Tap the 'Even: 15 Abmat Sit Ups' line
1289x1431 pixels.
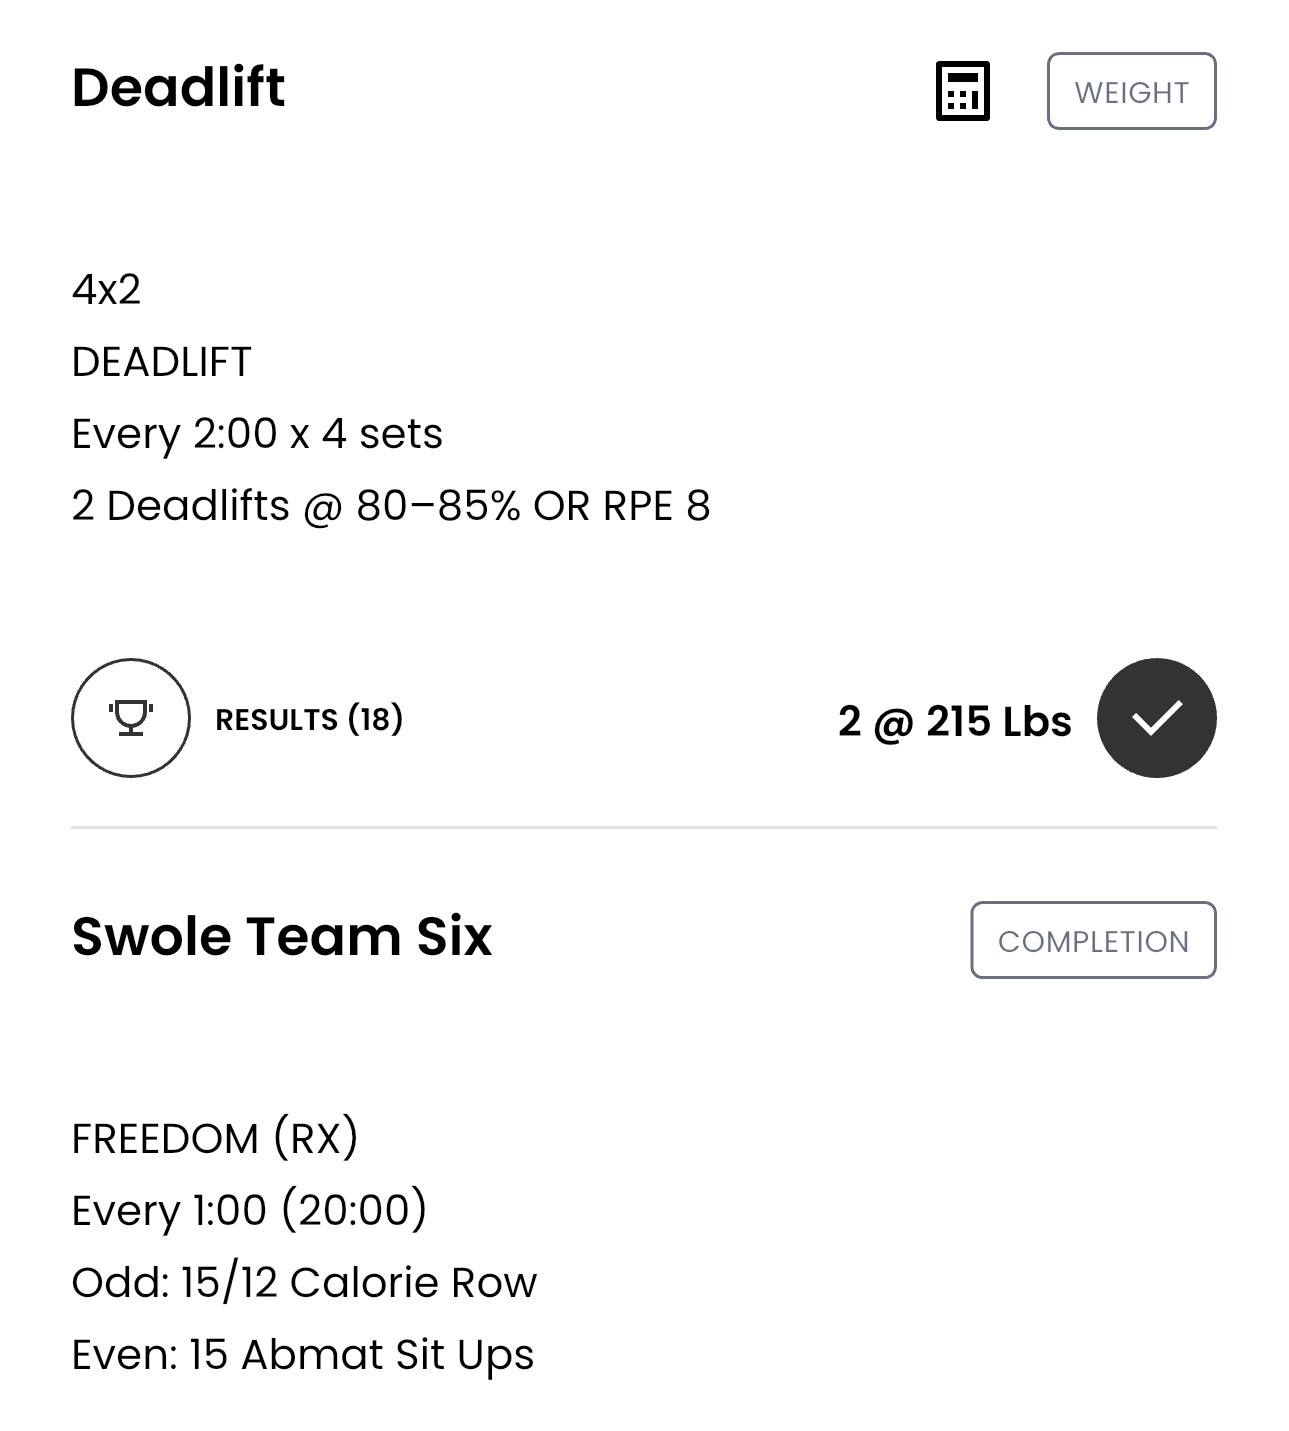pyautogui.click(x=303, y=1355)
